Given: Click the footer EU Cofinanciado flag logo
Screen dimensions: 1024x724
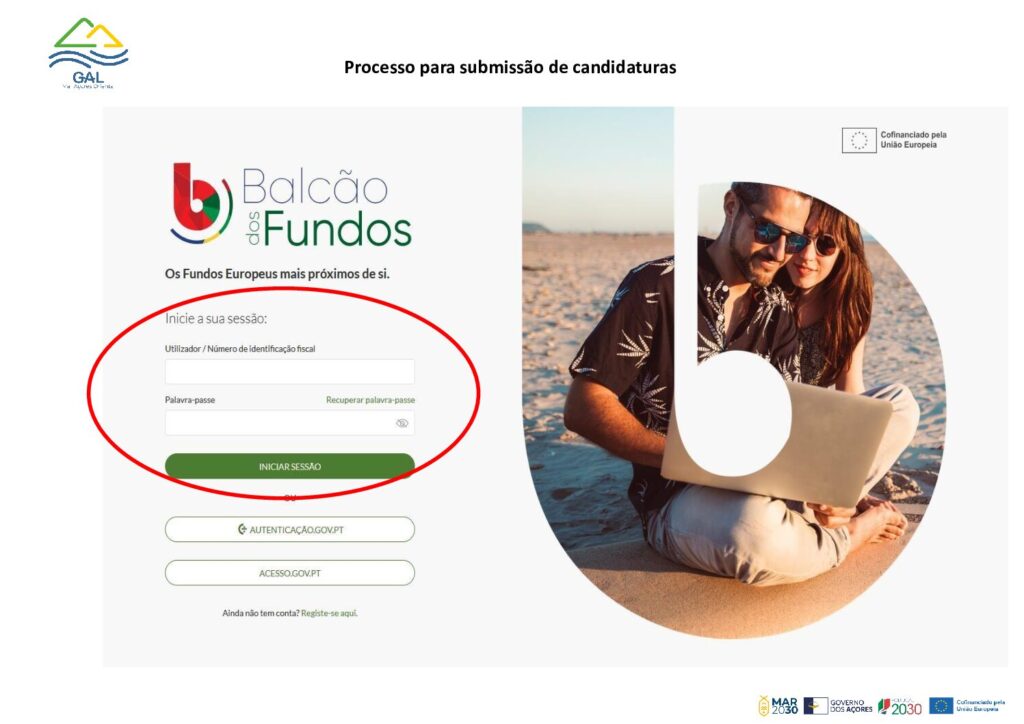Looking at the screenshot, I should coord(967,706).
